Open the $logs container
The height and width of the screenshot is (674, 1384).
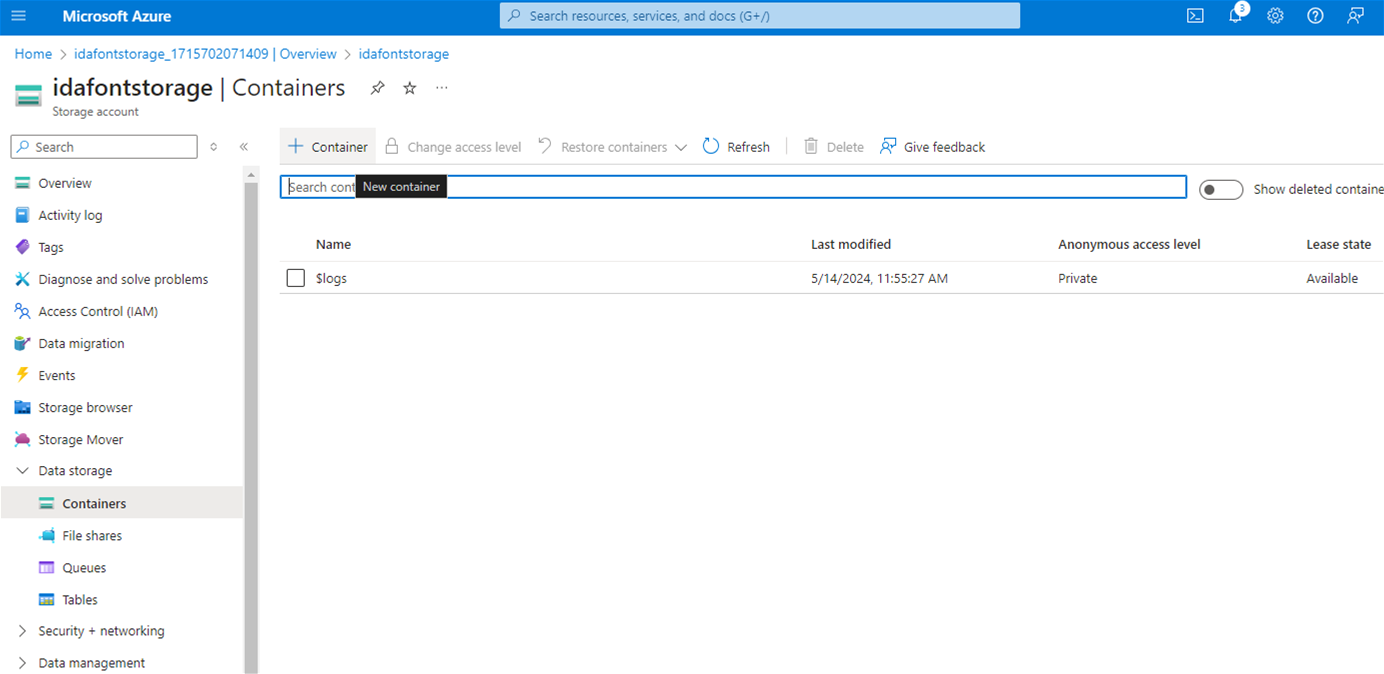(331, 278)
